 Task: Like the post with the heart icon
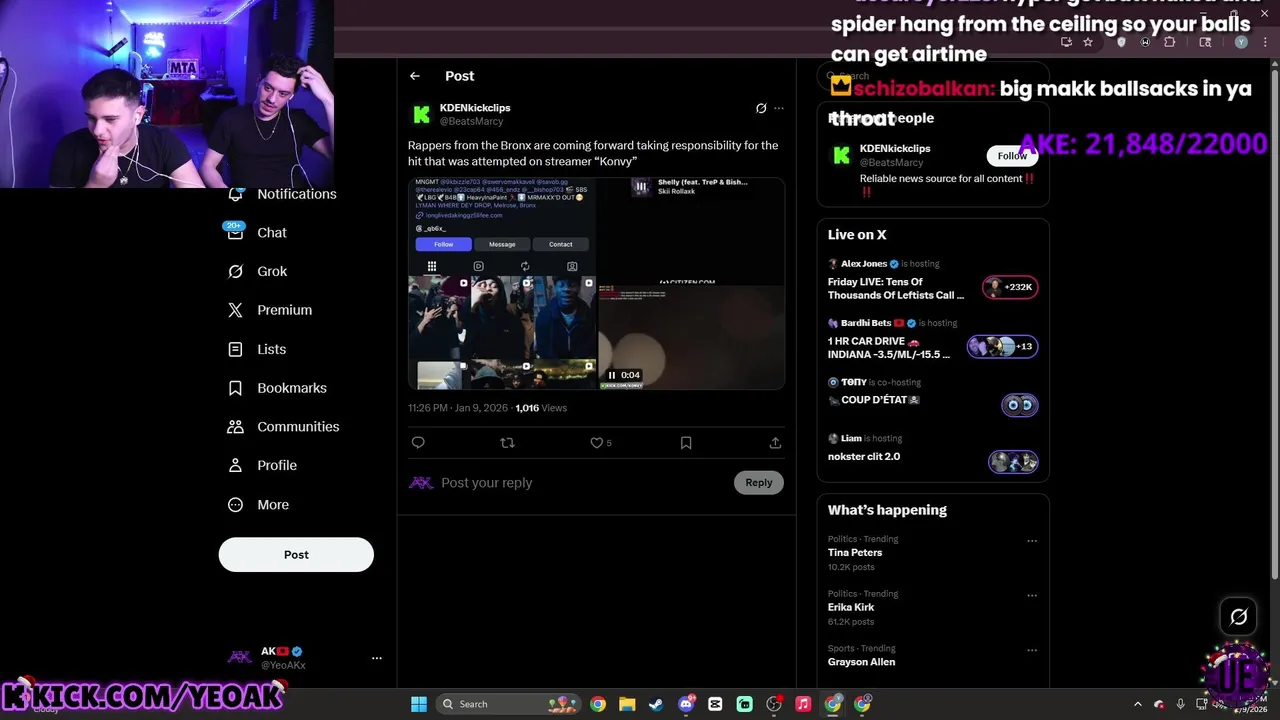[596, 443]
